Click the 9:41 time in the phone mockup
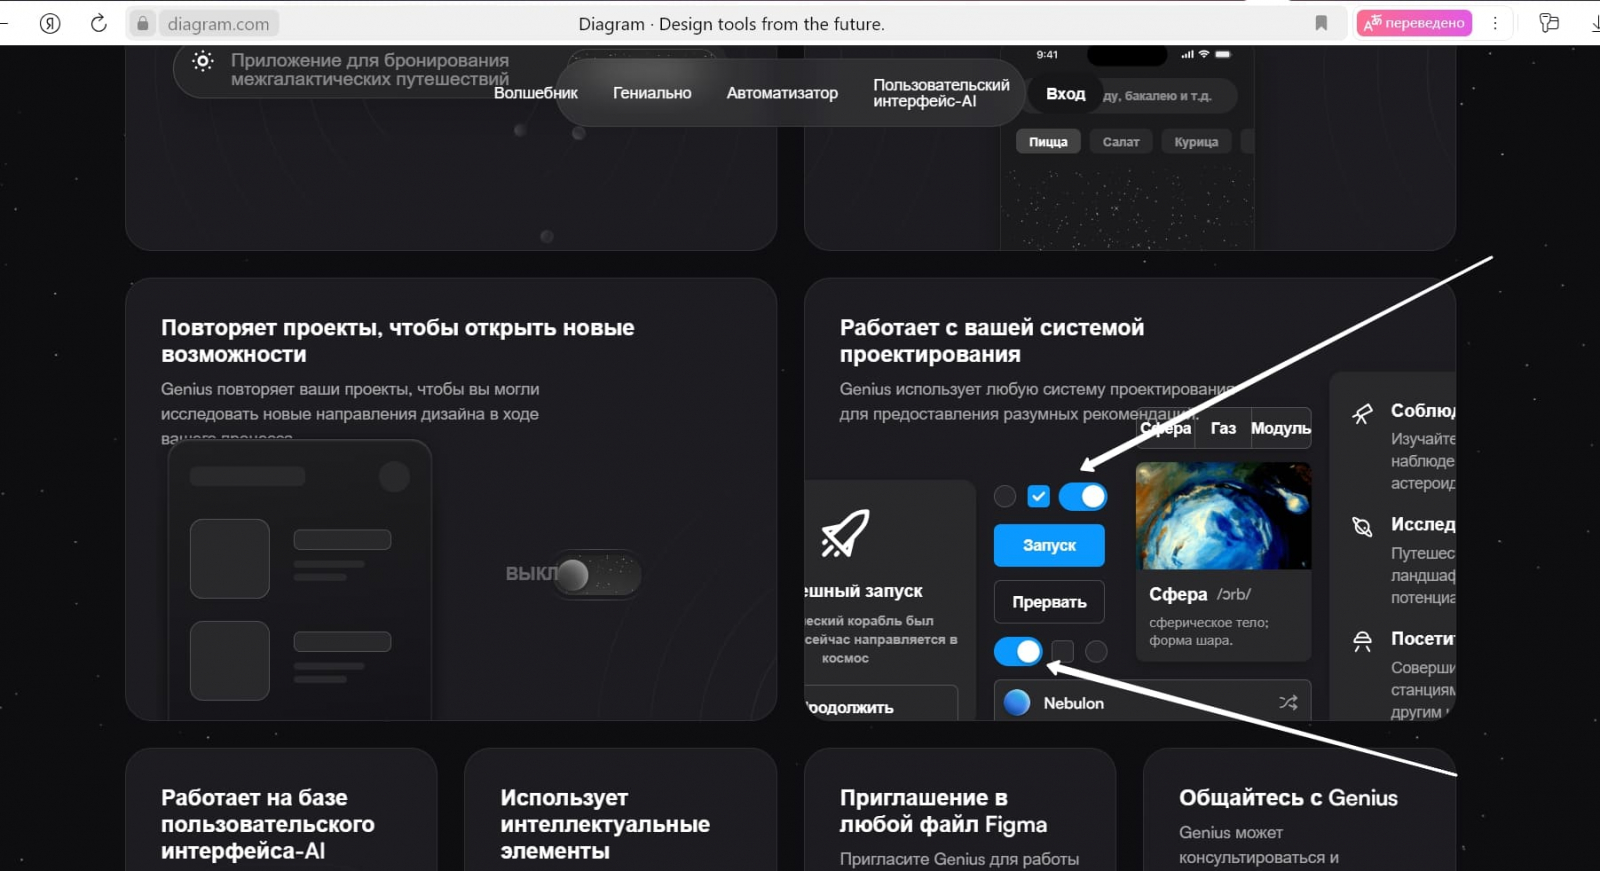Image resolution: width=1600 pixels, height=871 pixels. [x=1047, y=54]
